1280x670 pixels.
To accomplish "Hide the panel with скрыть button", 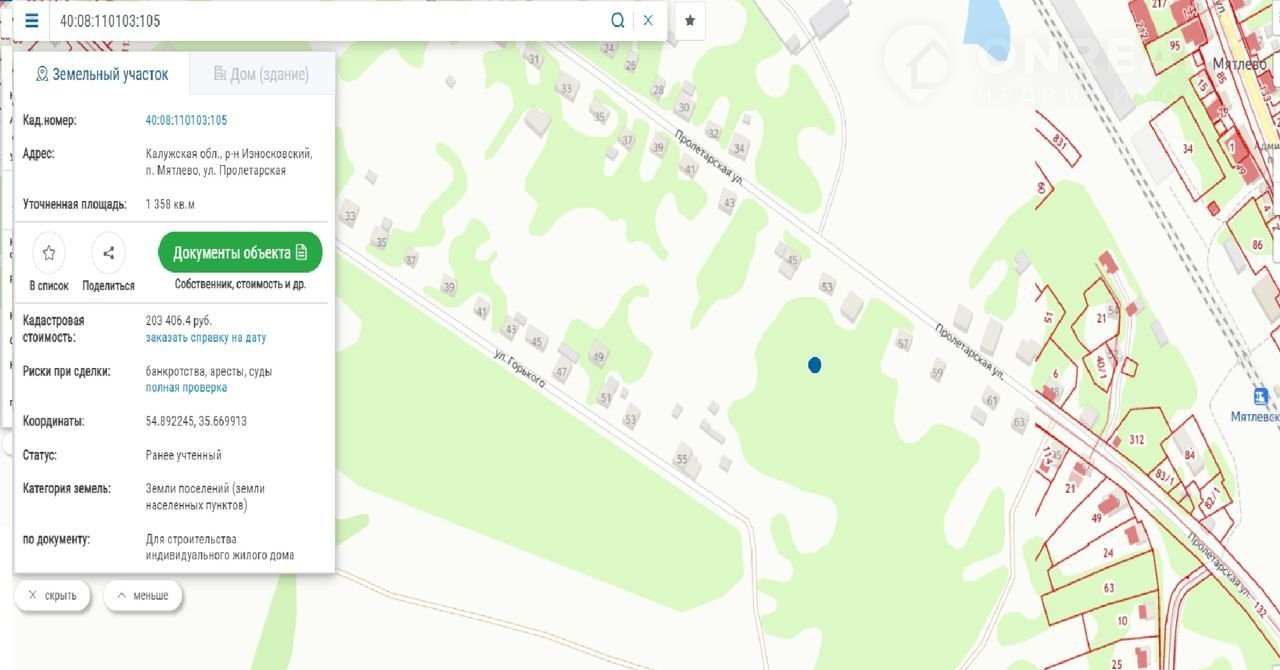I will [x=52, y=596].
